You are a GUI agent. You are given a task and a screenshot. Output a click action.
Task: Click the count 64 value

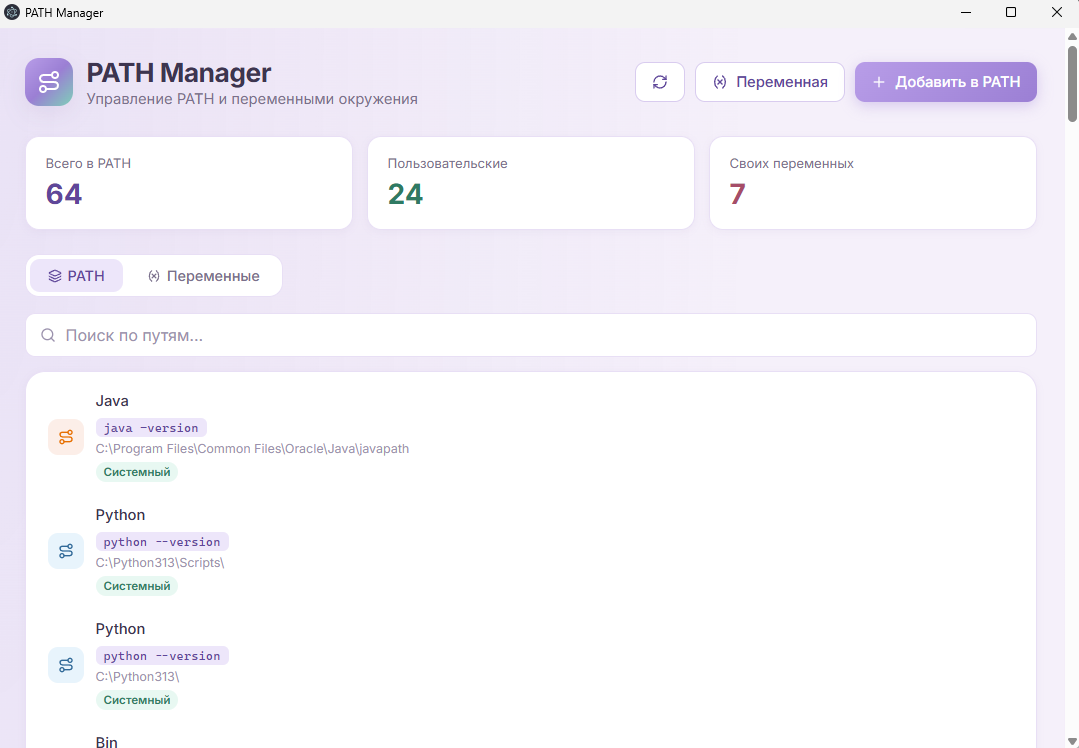click(x=64, y=194)
